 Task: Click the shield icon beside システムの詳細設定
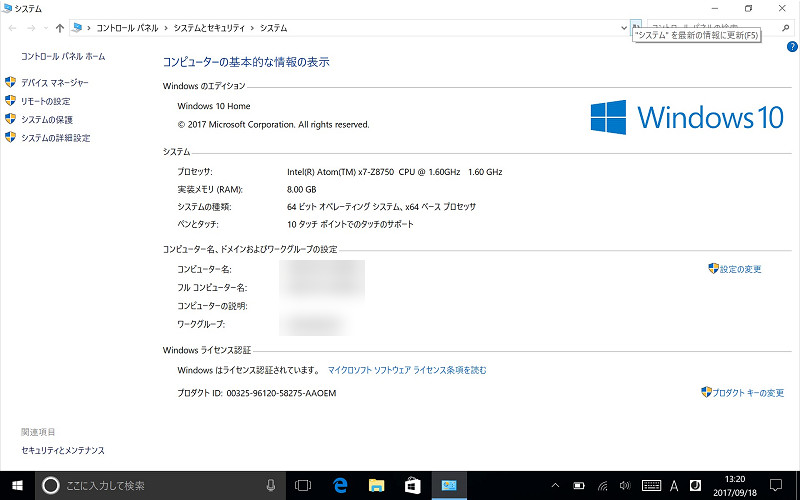10,137
